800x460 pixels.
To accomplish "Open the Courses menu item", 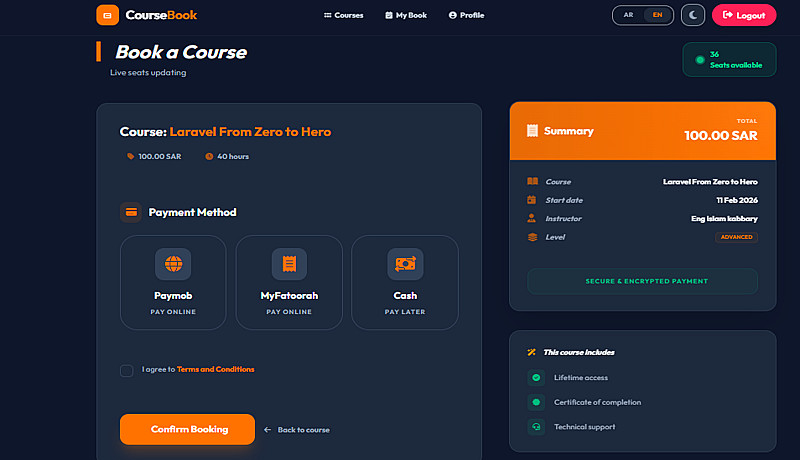I will [x=343, y=15].
